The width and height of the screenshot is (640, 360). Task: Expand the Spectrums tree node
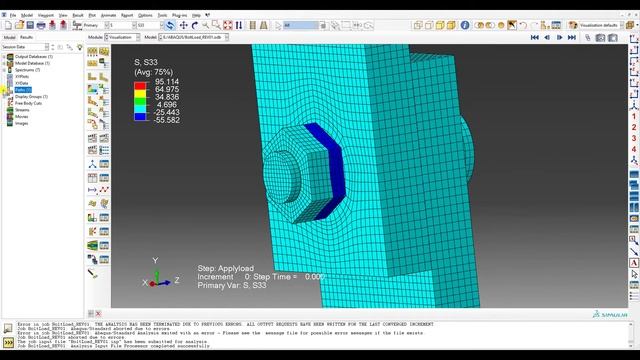(x=4, y=70)
